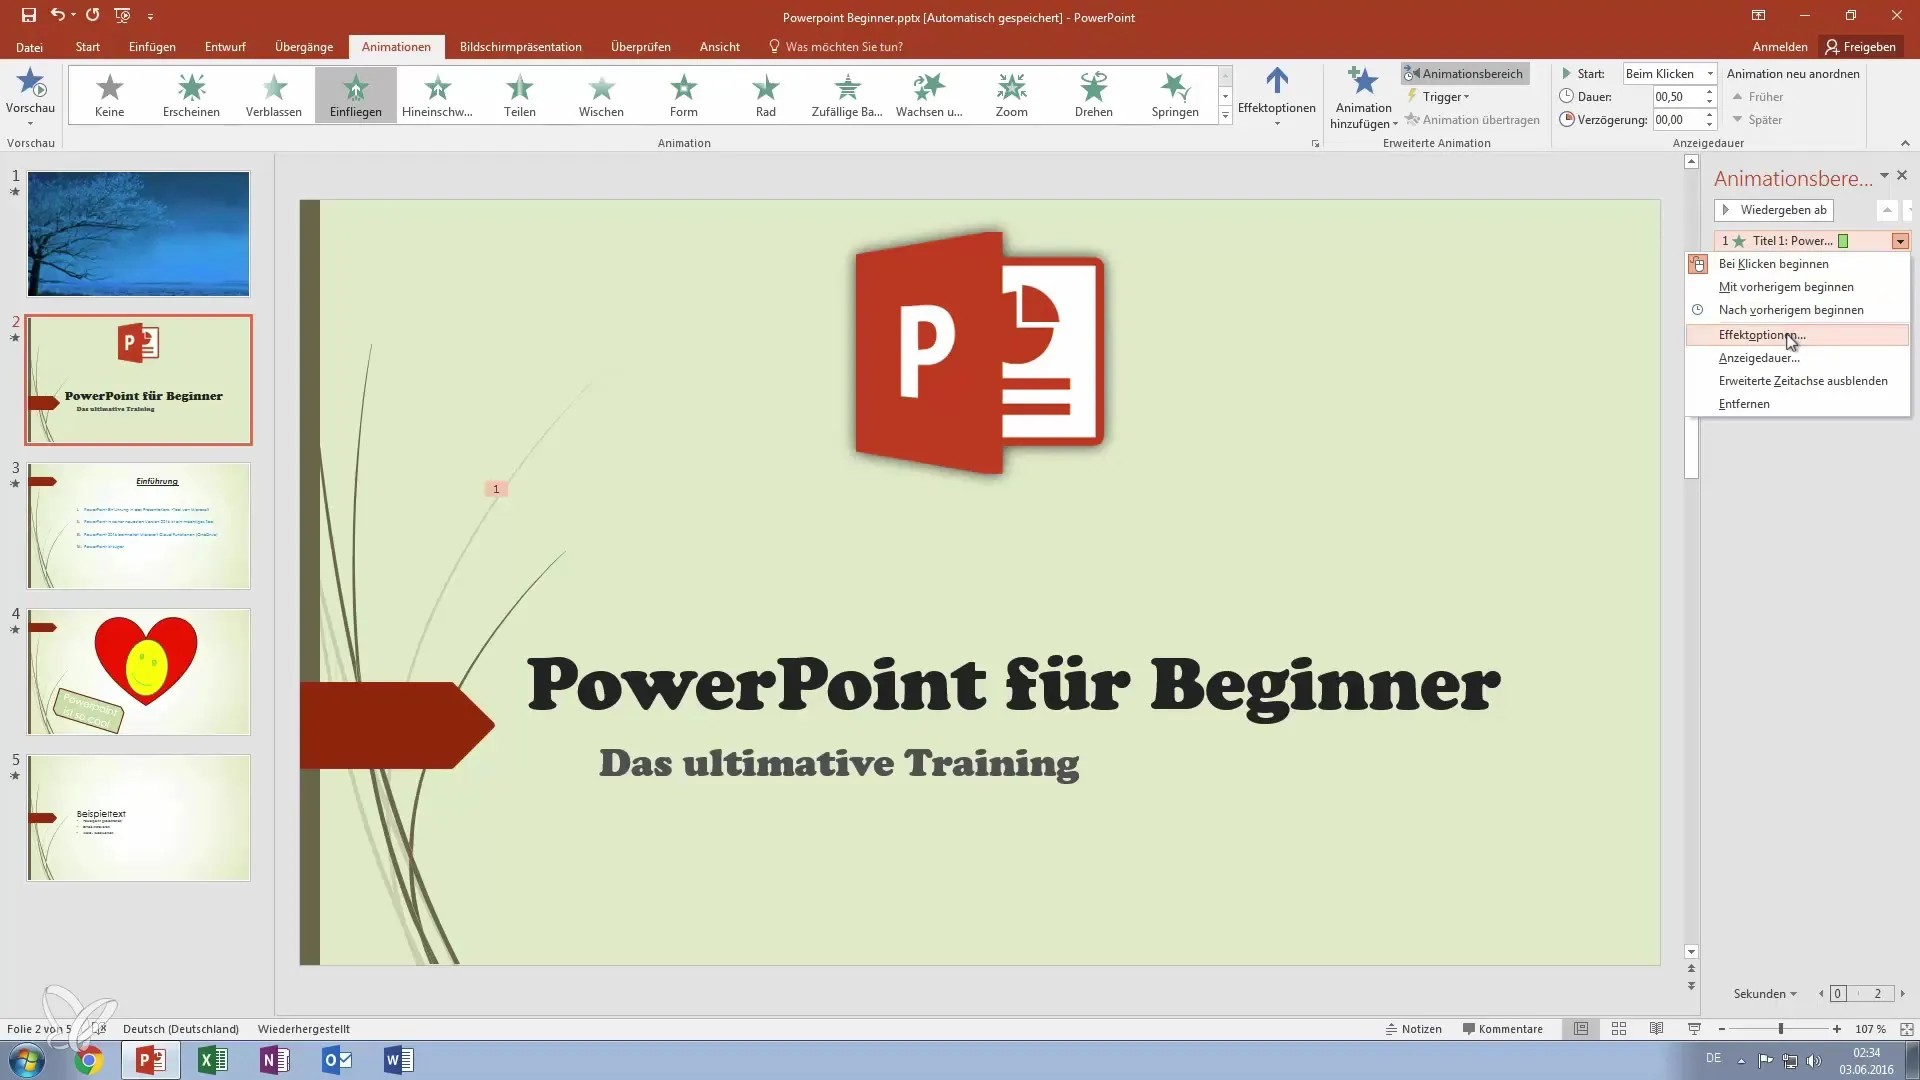The image size is (1920, 1080).
Task: Open the Trigger dropdown
Action: pyautogui.click(x=1438, y=96)
